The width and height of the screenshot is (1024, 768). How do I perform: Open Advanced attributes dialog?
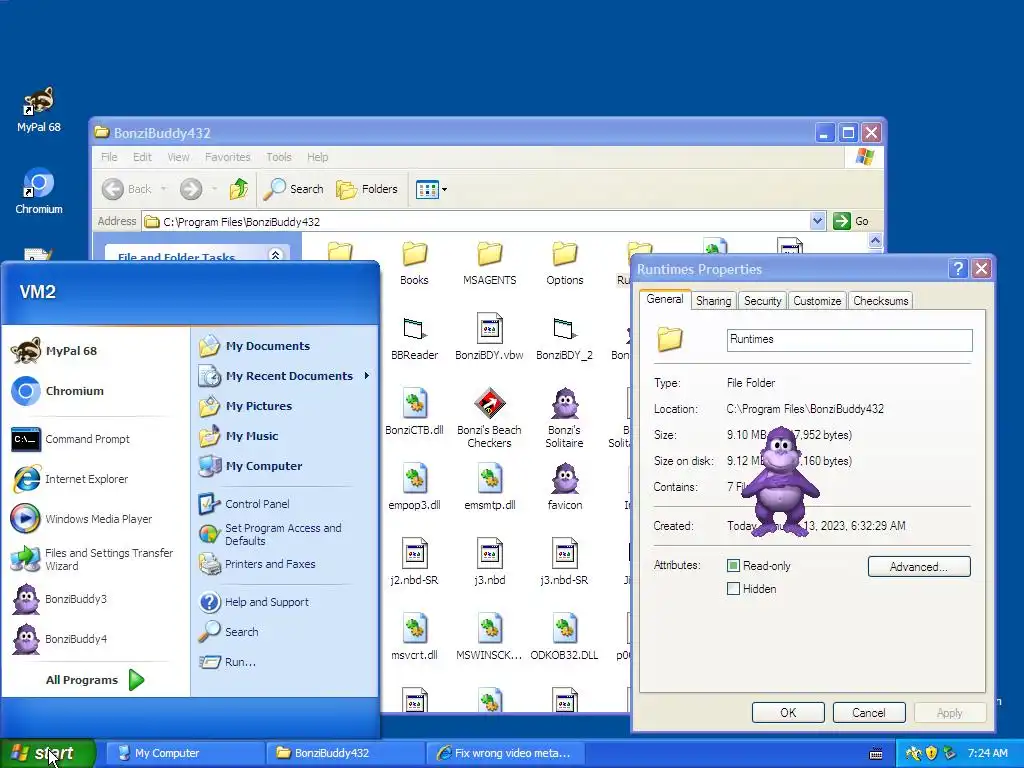pyautogui.click(x=919, y=566)
